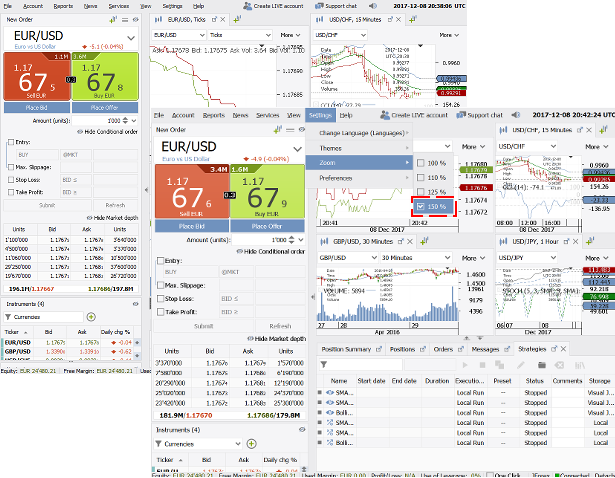The width and height of the screenshot is (615, 478).
Task: Edit strategy with the pencil icon
Action: pos(520,365)
